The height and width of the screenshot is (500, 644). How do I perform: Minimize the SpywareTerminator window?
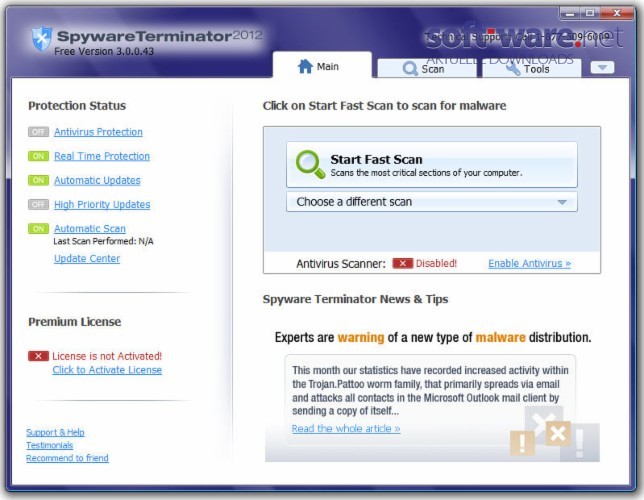570,14
